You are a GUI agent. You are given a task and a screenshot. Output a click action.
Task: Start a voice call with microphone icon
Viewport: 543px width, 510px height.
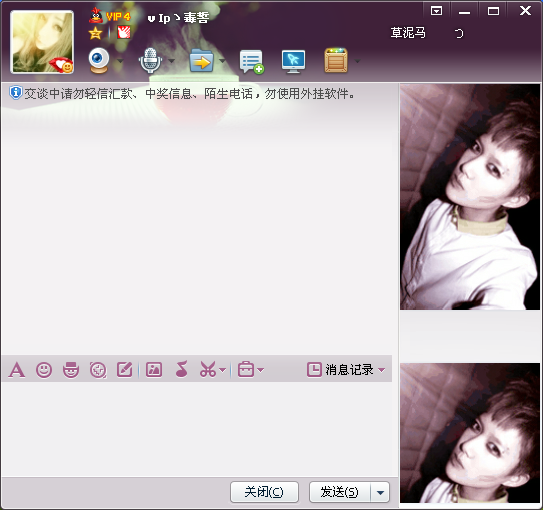click(150, 61)
